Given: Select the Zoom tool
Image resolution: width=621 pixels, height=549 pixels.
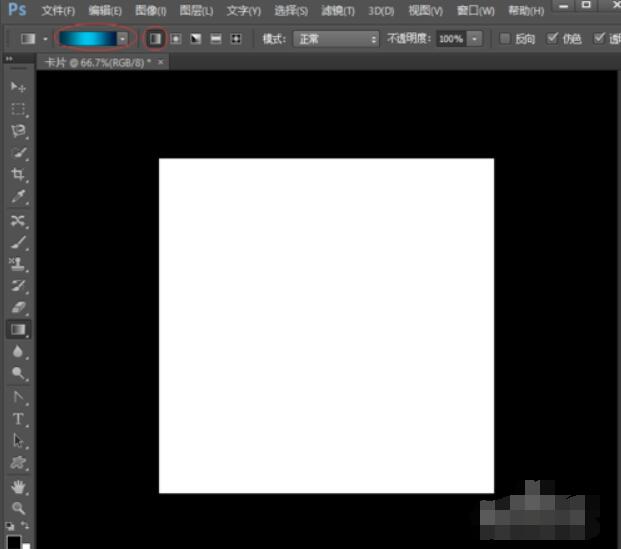Looking at the screenshot, I should coord(18,508).
